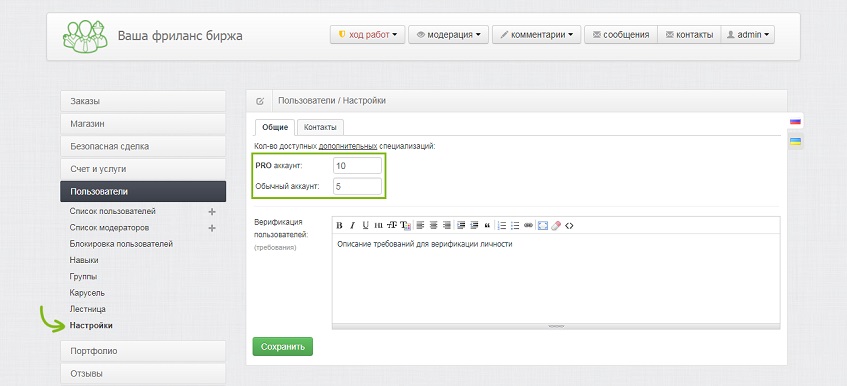The image size is (847, 386).
Task: Open Блокировка пользователей
Action: (121, 244)
